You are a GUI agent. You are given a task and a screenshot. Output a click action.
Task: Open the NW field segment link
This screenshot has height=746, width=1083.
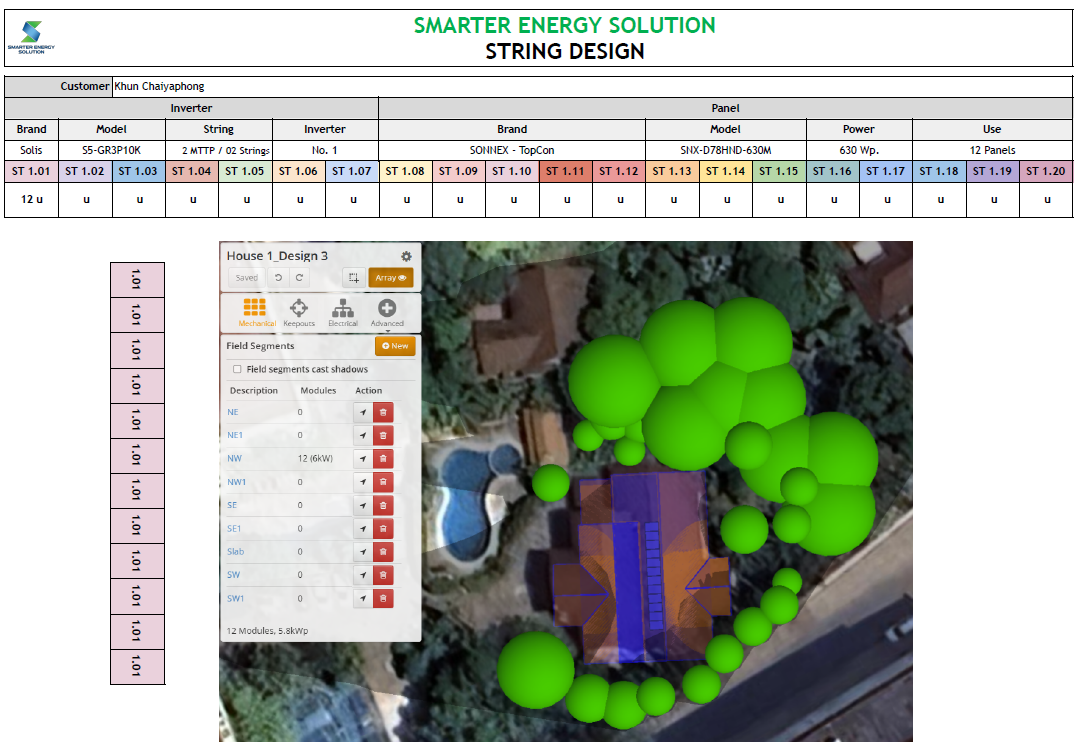[x=235, y=459]
